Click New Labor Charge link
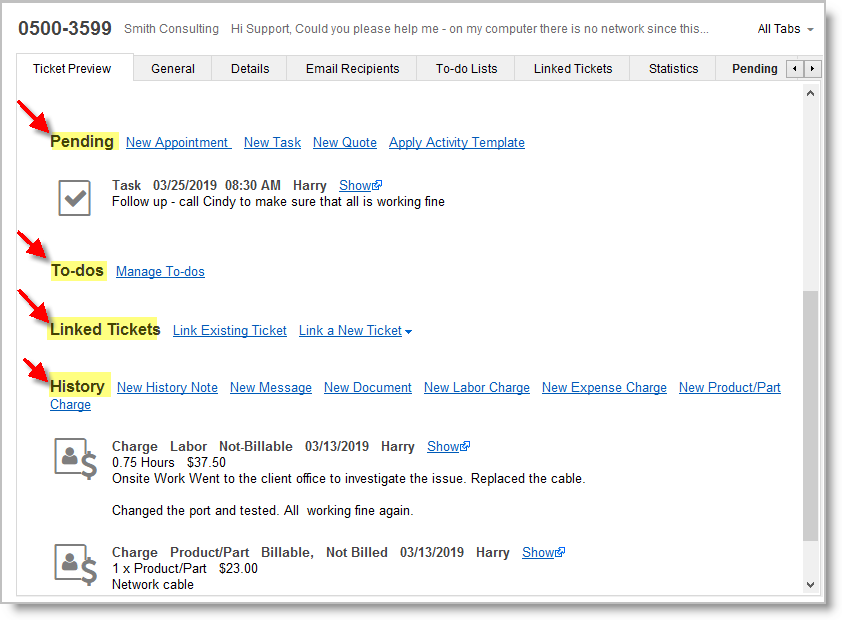The image size is (842, 620). click(476, 387)
